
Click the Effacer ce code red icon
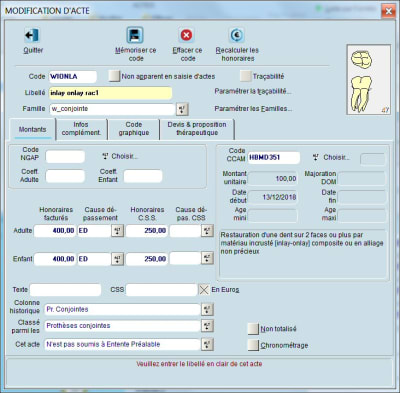[186, 35]
